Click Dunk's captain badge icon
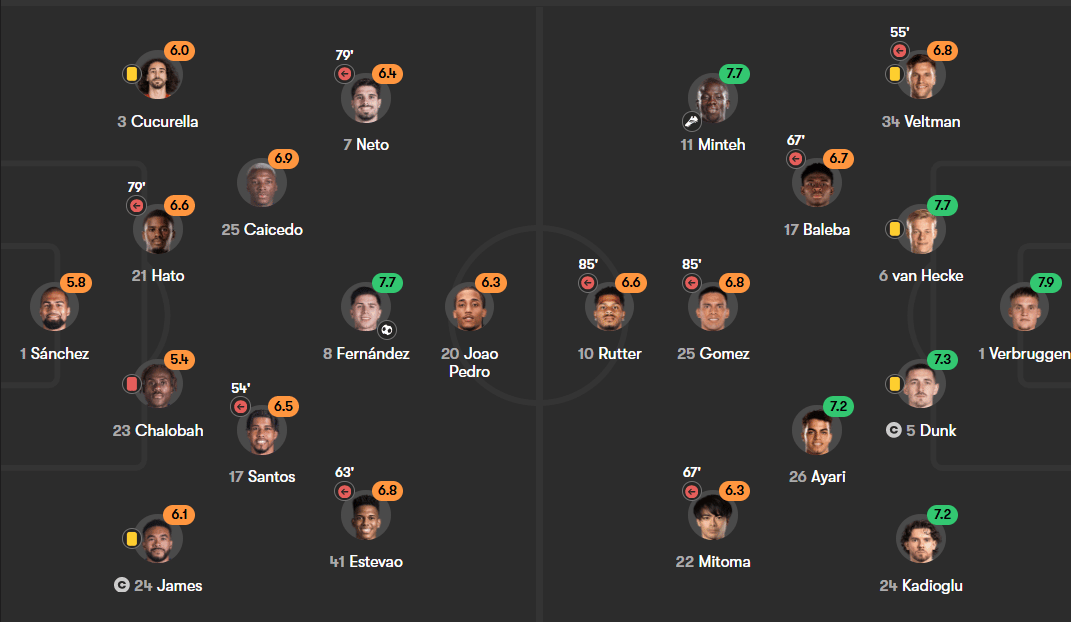Viewport: 1071px width, 622px height. pyautogui.click(x=893, y=430)
